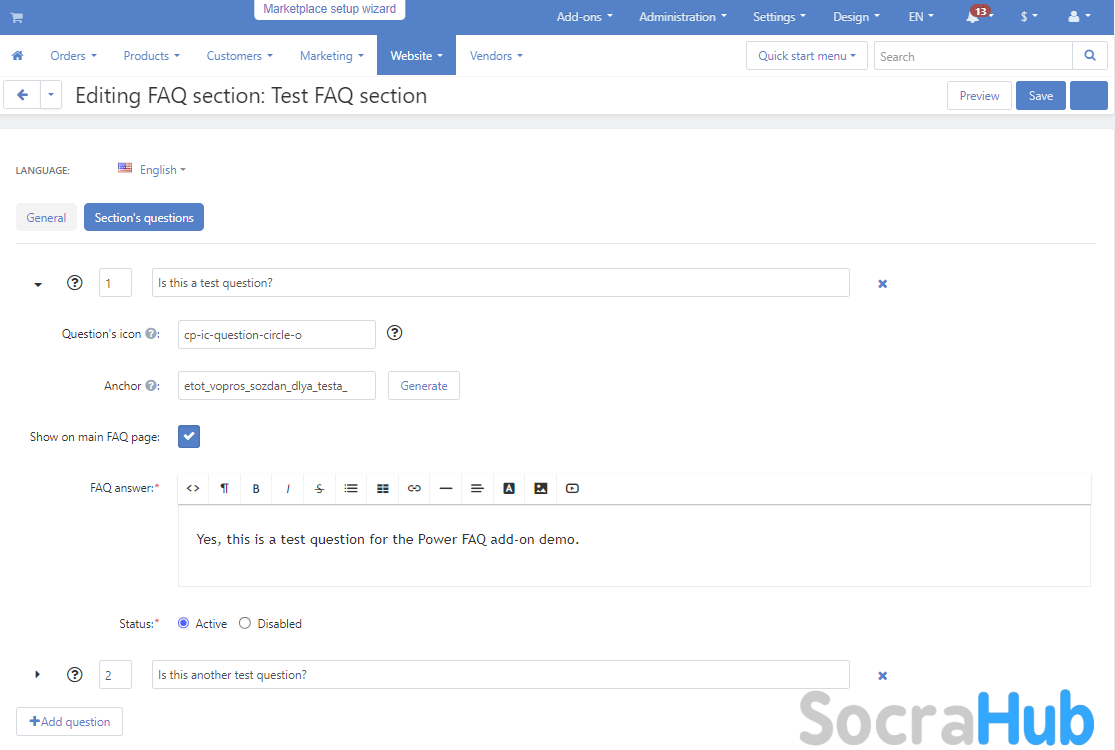Expand the second question section arrow
The image size is (1115, 750).
(38, 675)
